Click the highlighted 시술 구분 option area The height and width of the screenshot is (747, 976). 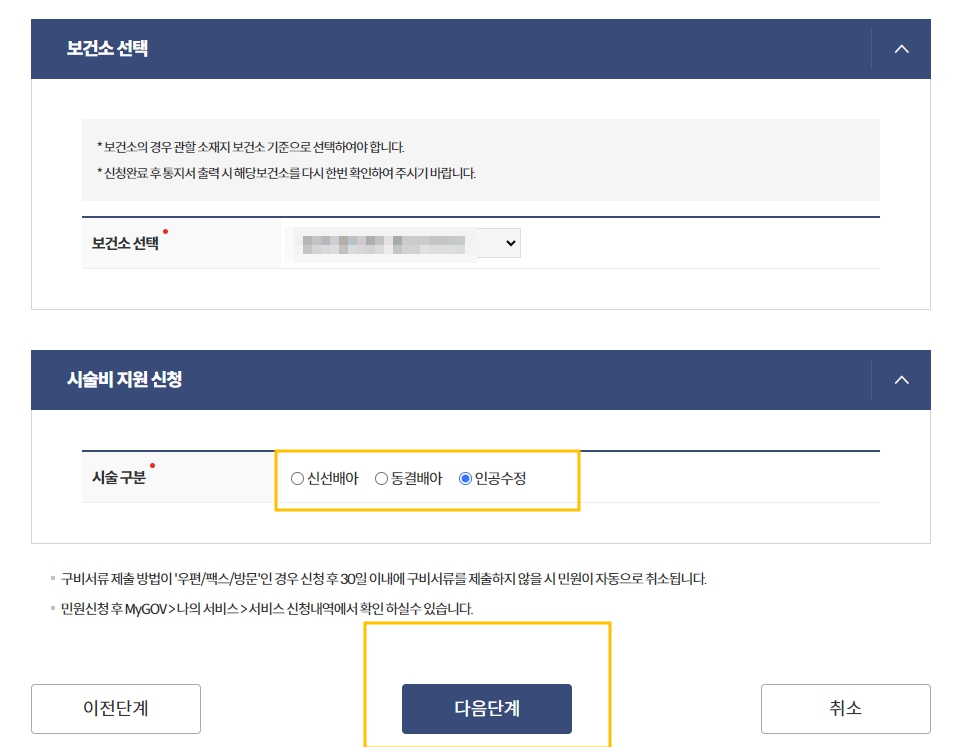(430, 480)
